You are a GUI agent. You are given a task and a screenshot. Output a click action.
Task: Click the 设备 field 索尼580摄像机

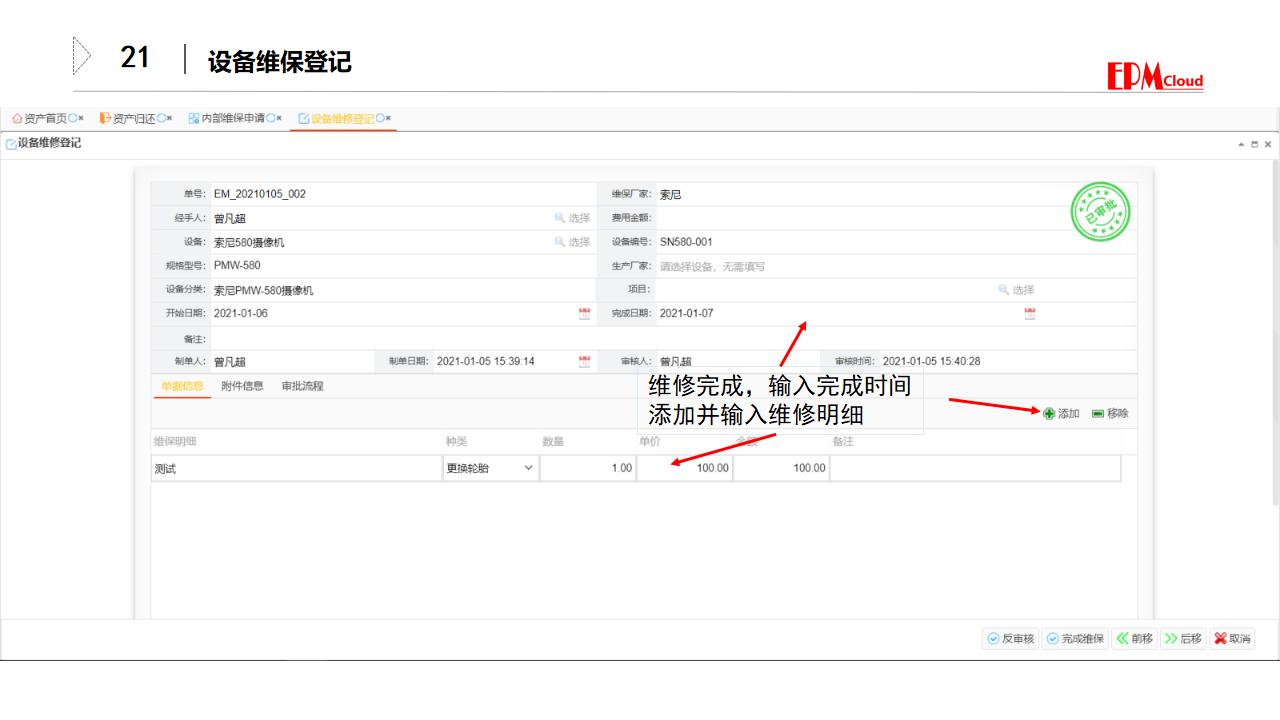click(380, 242)
